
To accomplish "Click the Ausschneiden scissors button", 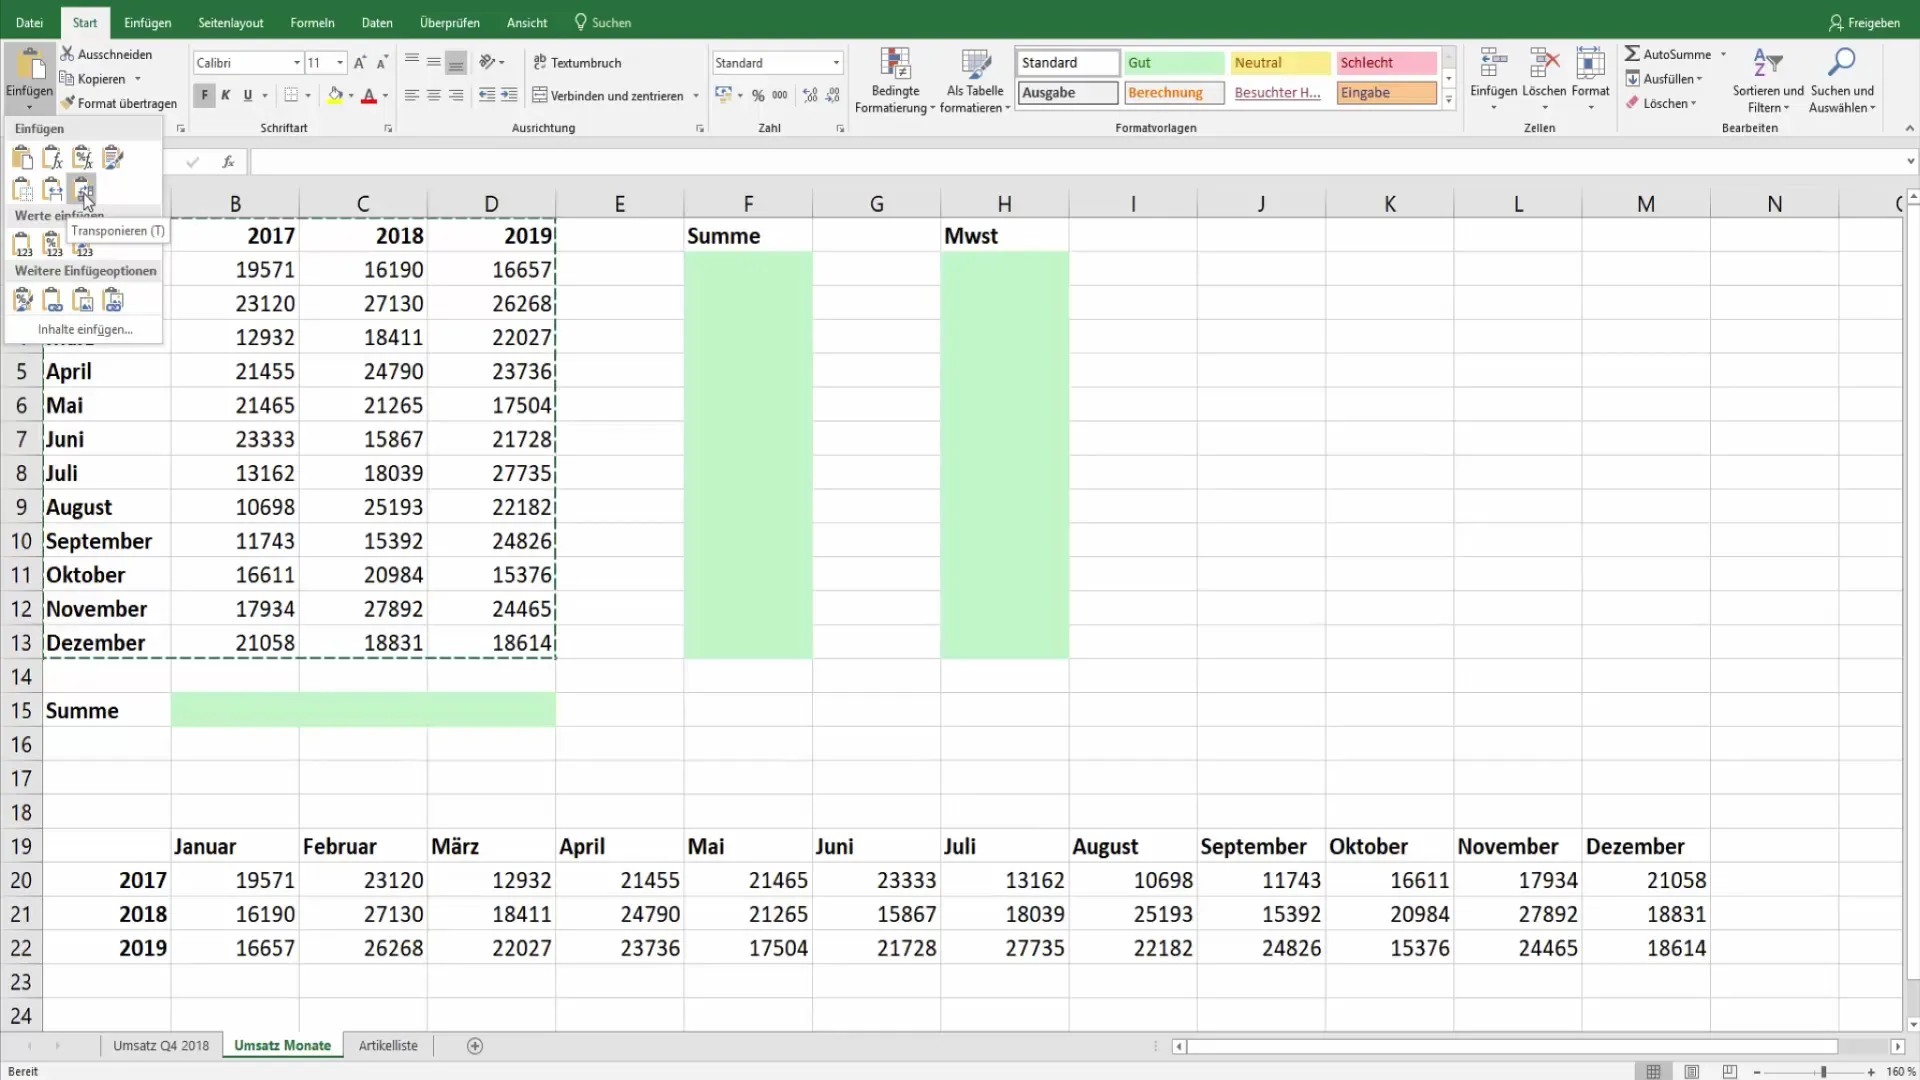I will point(106,54).
